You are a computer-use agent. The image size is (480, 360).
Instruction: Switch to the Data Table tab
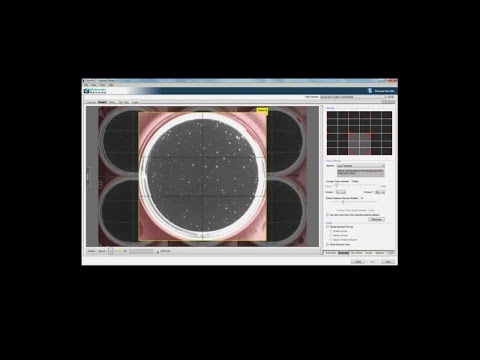point(124,102)
